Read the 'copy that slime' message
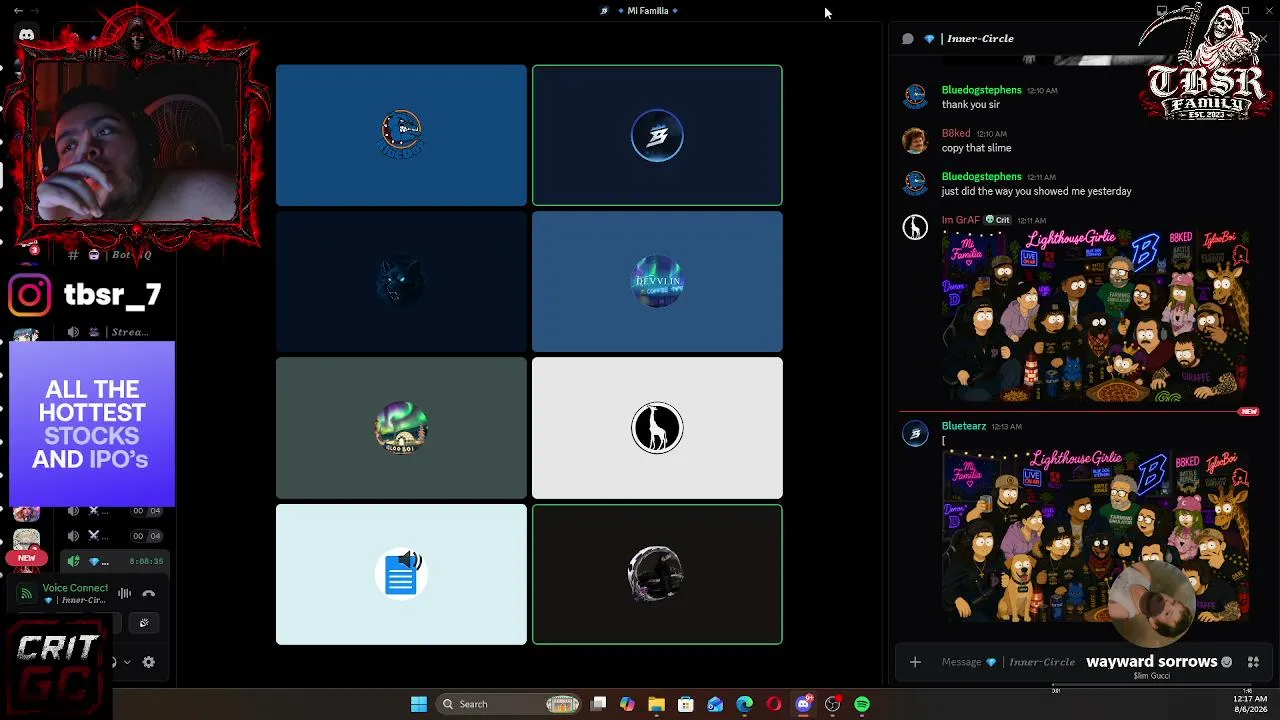The height and width of the screenshot is (720, 1280). pos(976,148)
